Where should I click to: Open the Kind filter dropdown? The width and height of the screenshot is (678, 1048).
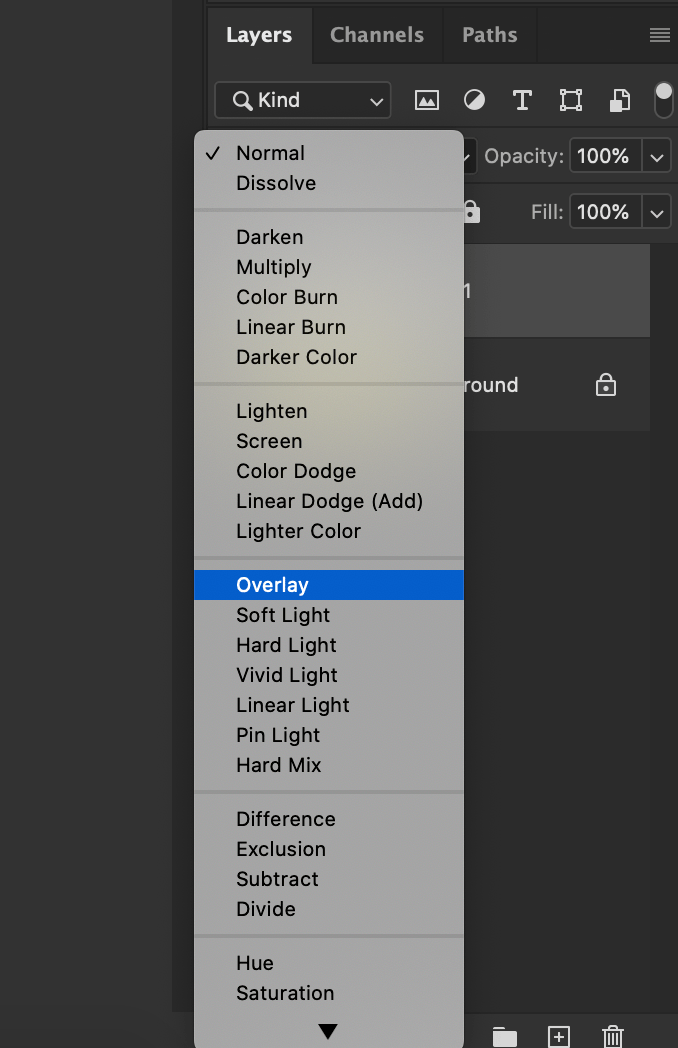point(302,100)
